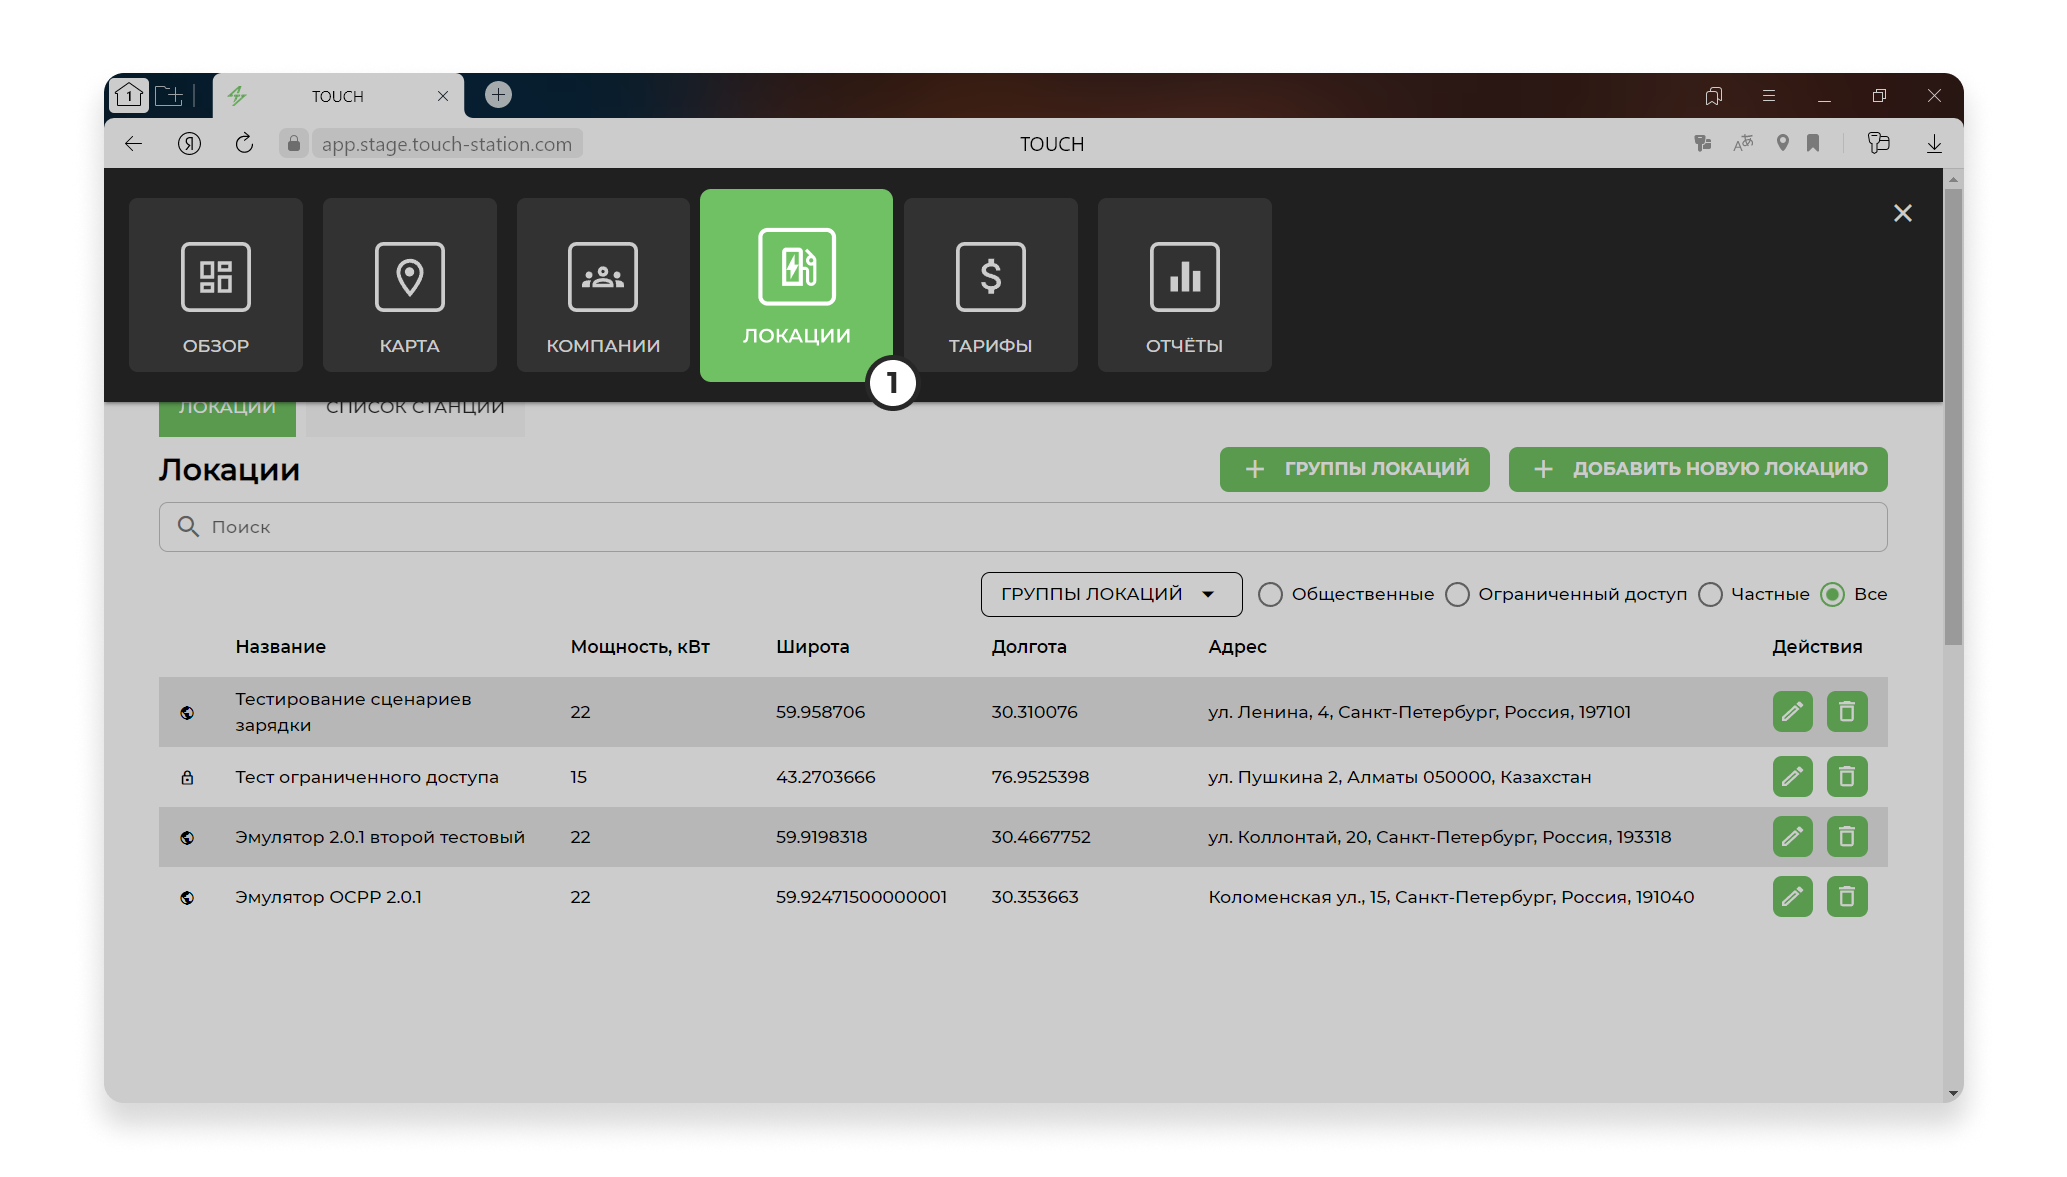Click longitude value 76.9525398
This screenshot has height=1177, width=2067.
(1040, 777)
